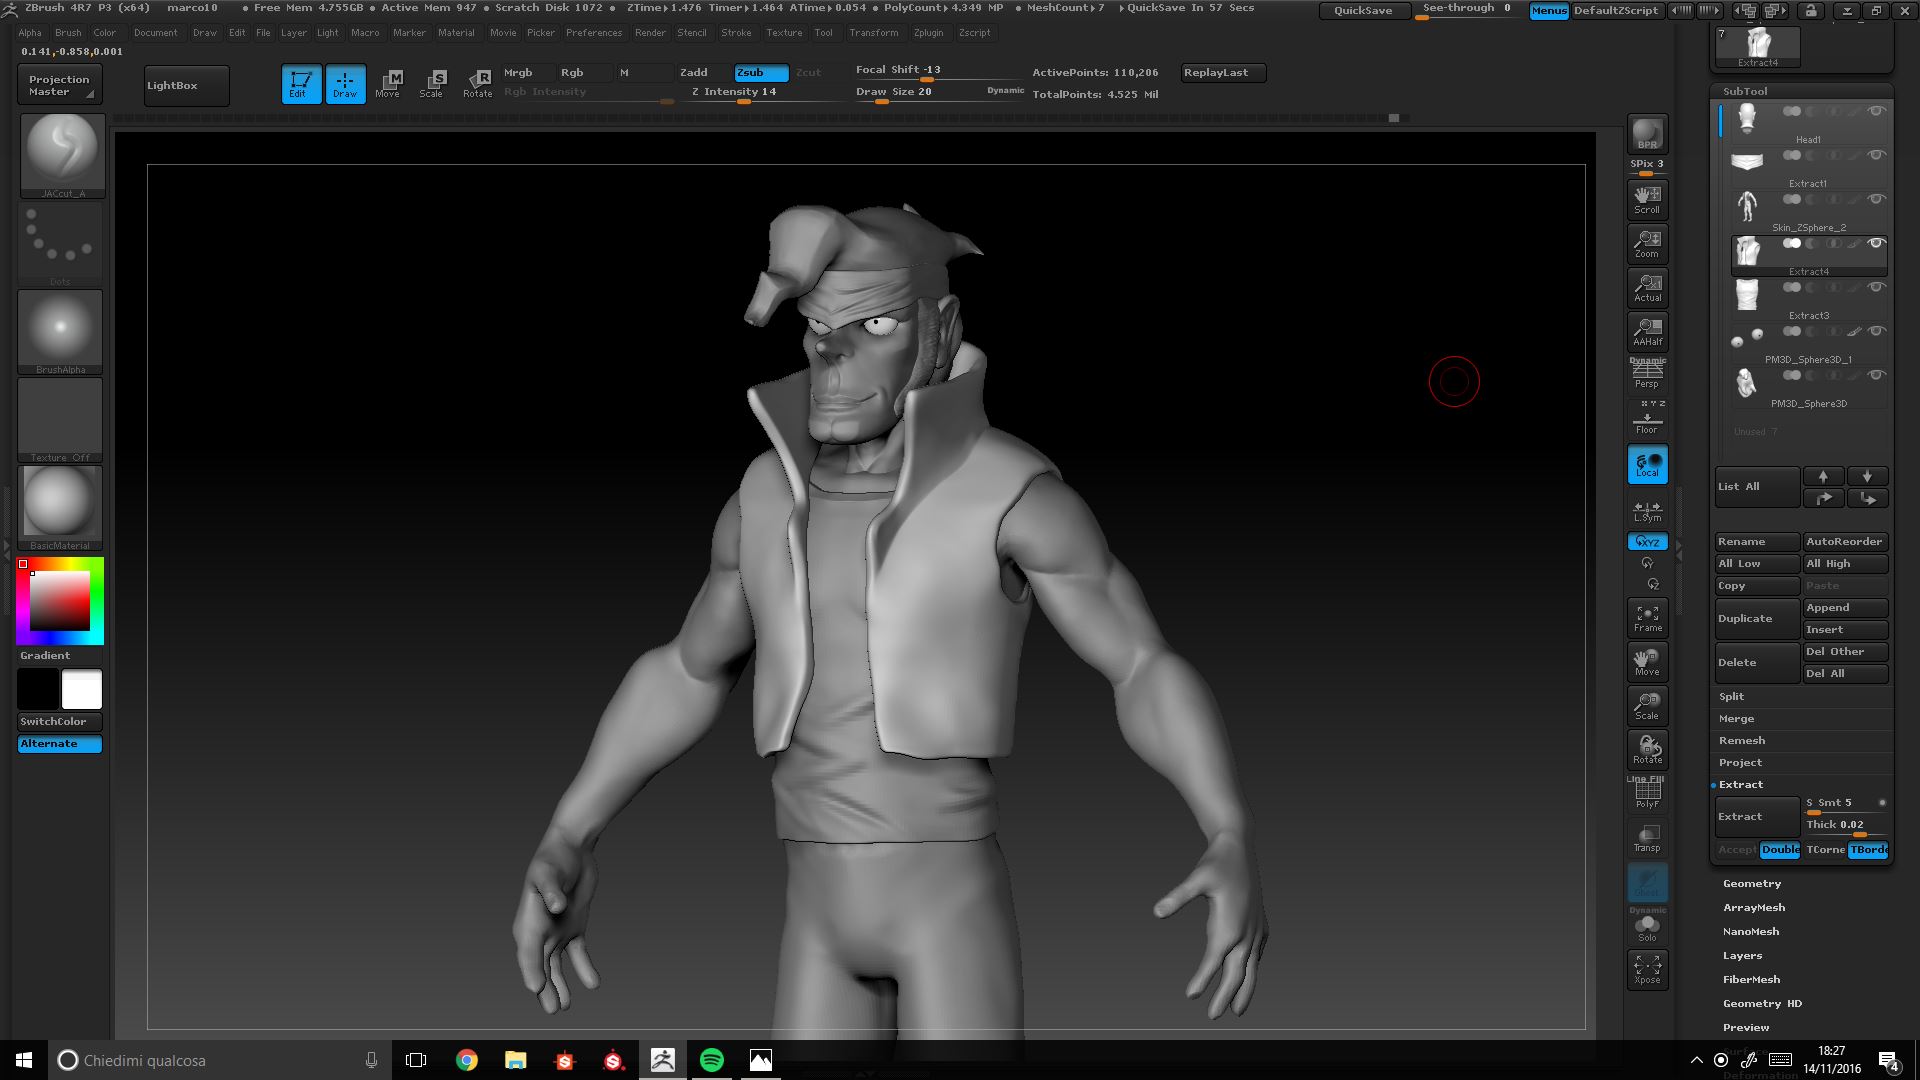Pick a color in the color picker
This screenshot has height=1080, width=1920.
point(60,601)
